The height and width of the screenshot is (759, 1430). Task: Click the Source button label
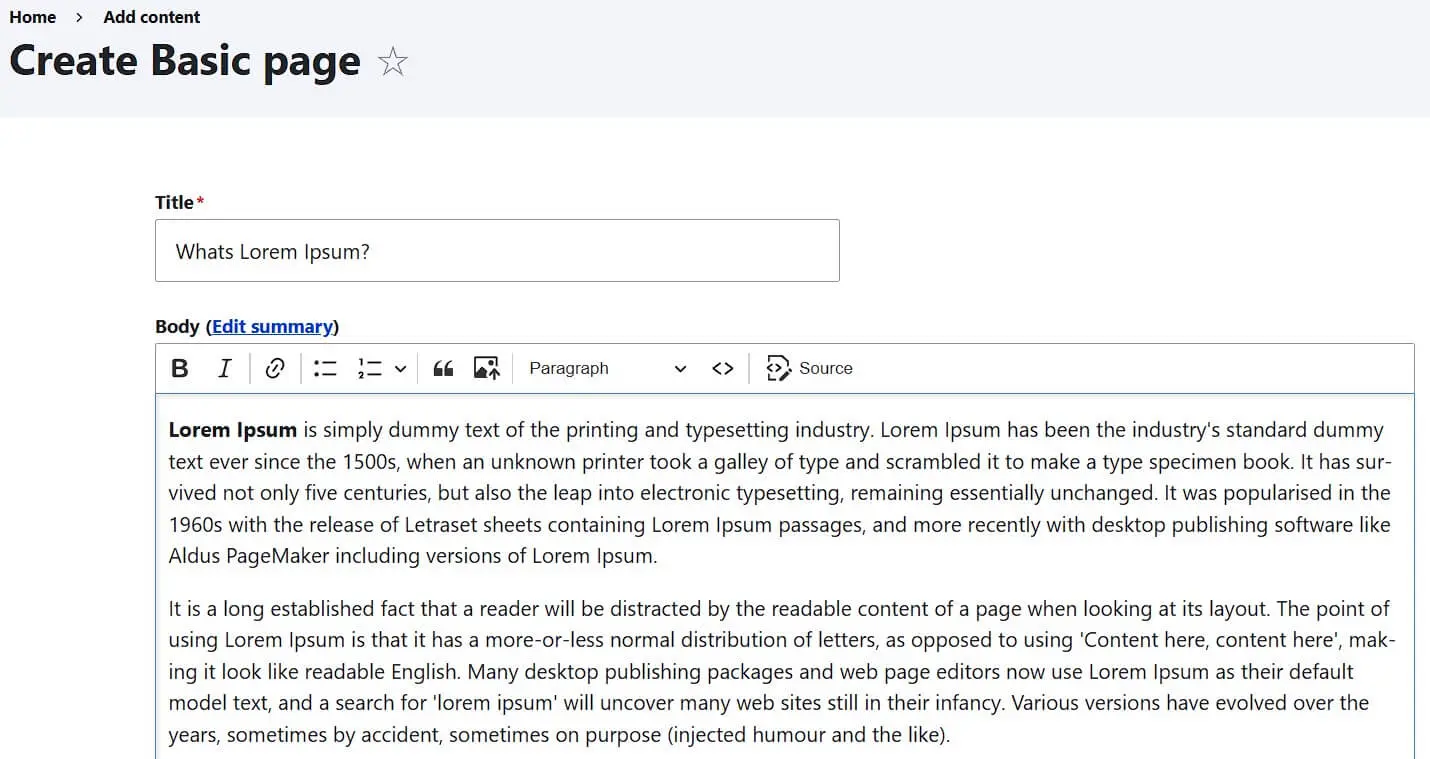pyautogui.click(x=827, y=368)
